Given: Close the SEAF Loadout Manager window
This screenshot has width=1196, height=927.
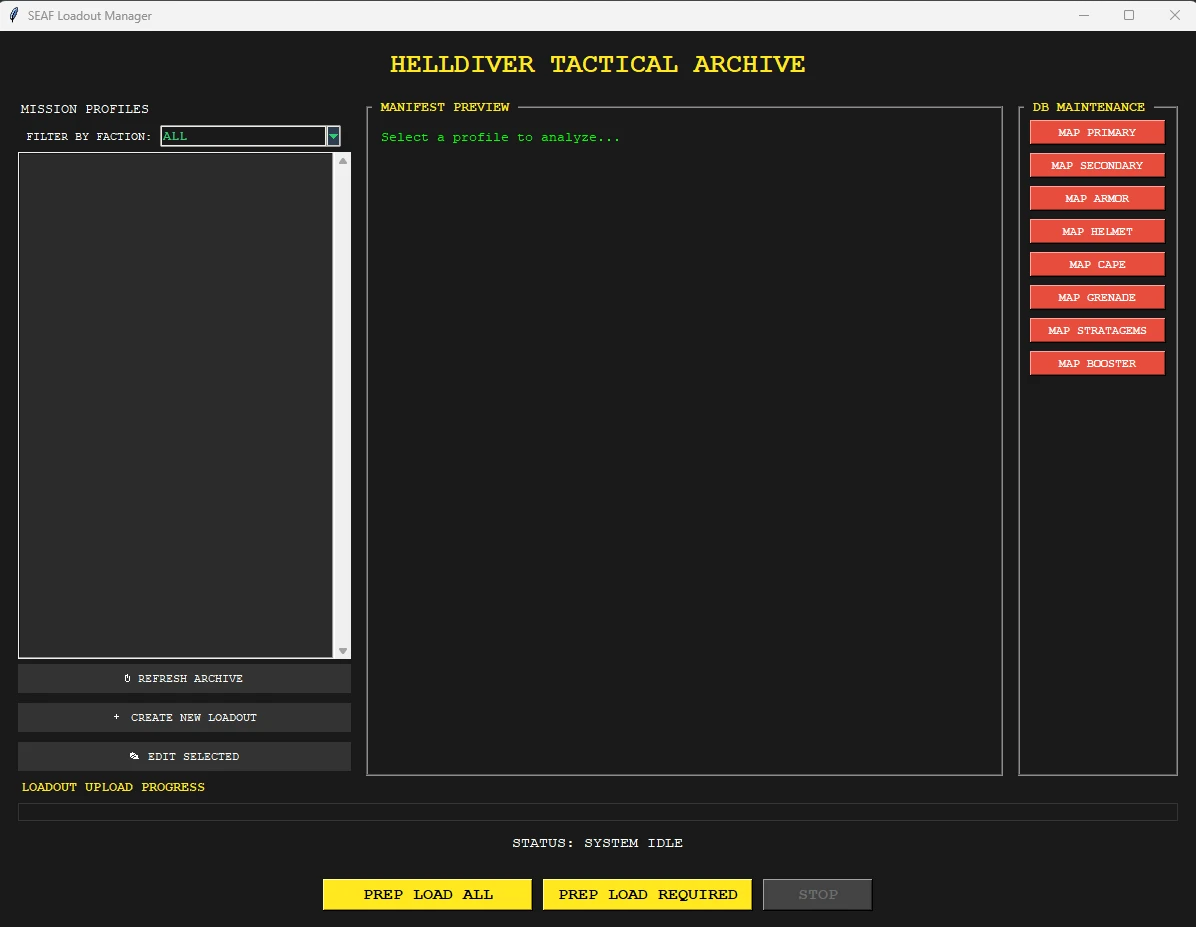Looking at the screenshot, I should (x=1175, y=15).
